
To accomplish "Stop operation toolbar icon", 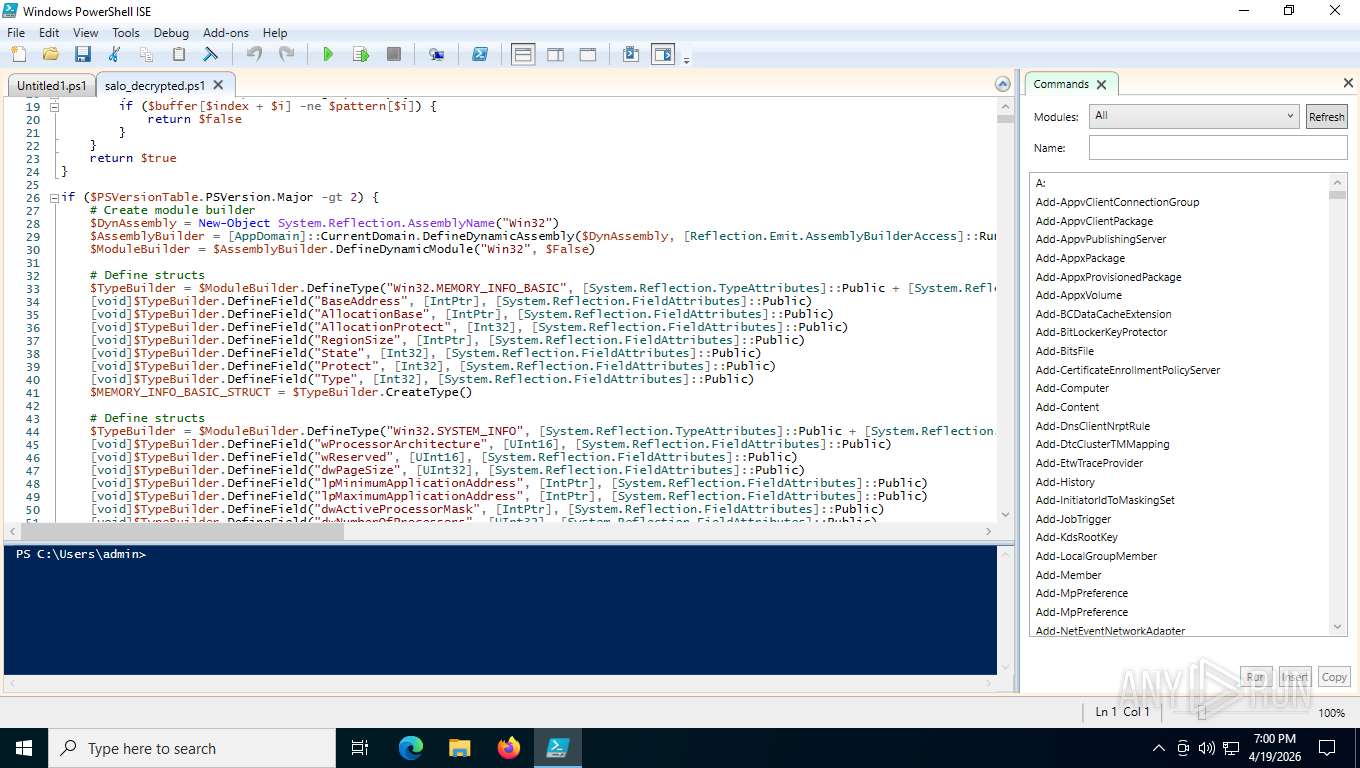I will (394, 54).
